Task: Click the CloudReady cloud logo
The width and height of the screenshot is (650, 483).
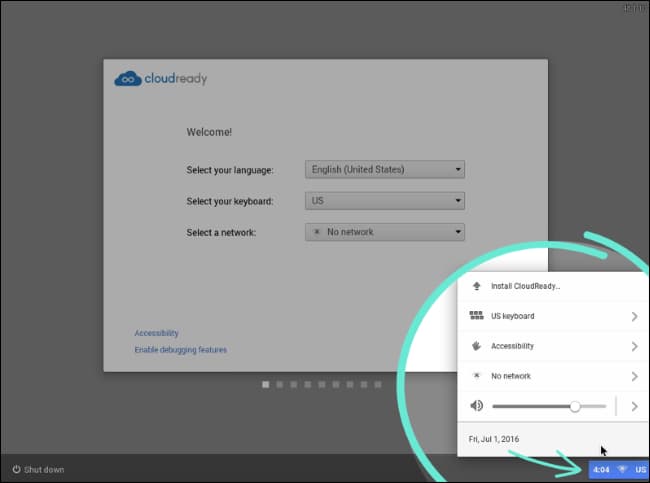Action: [x=128, y=78]
